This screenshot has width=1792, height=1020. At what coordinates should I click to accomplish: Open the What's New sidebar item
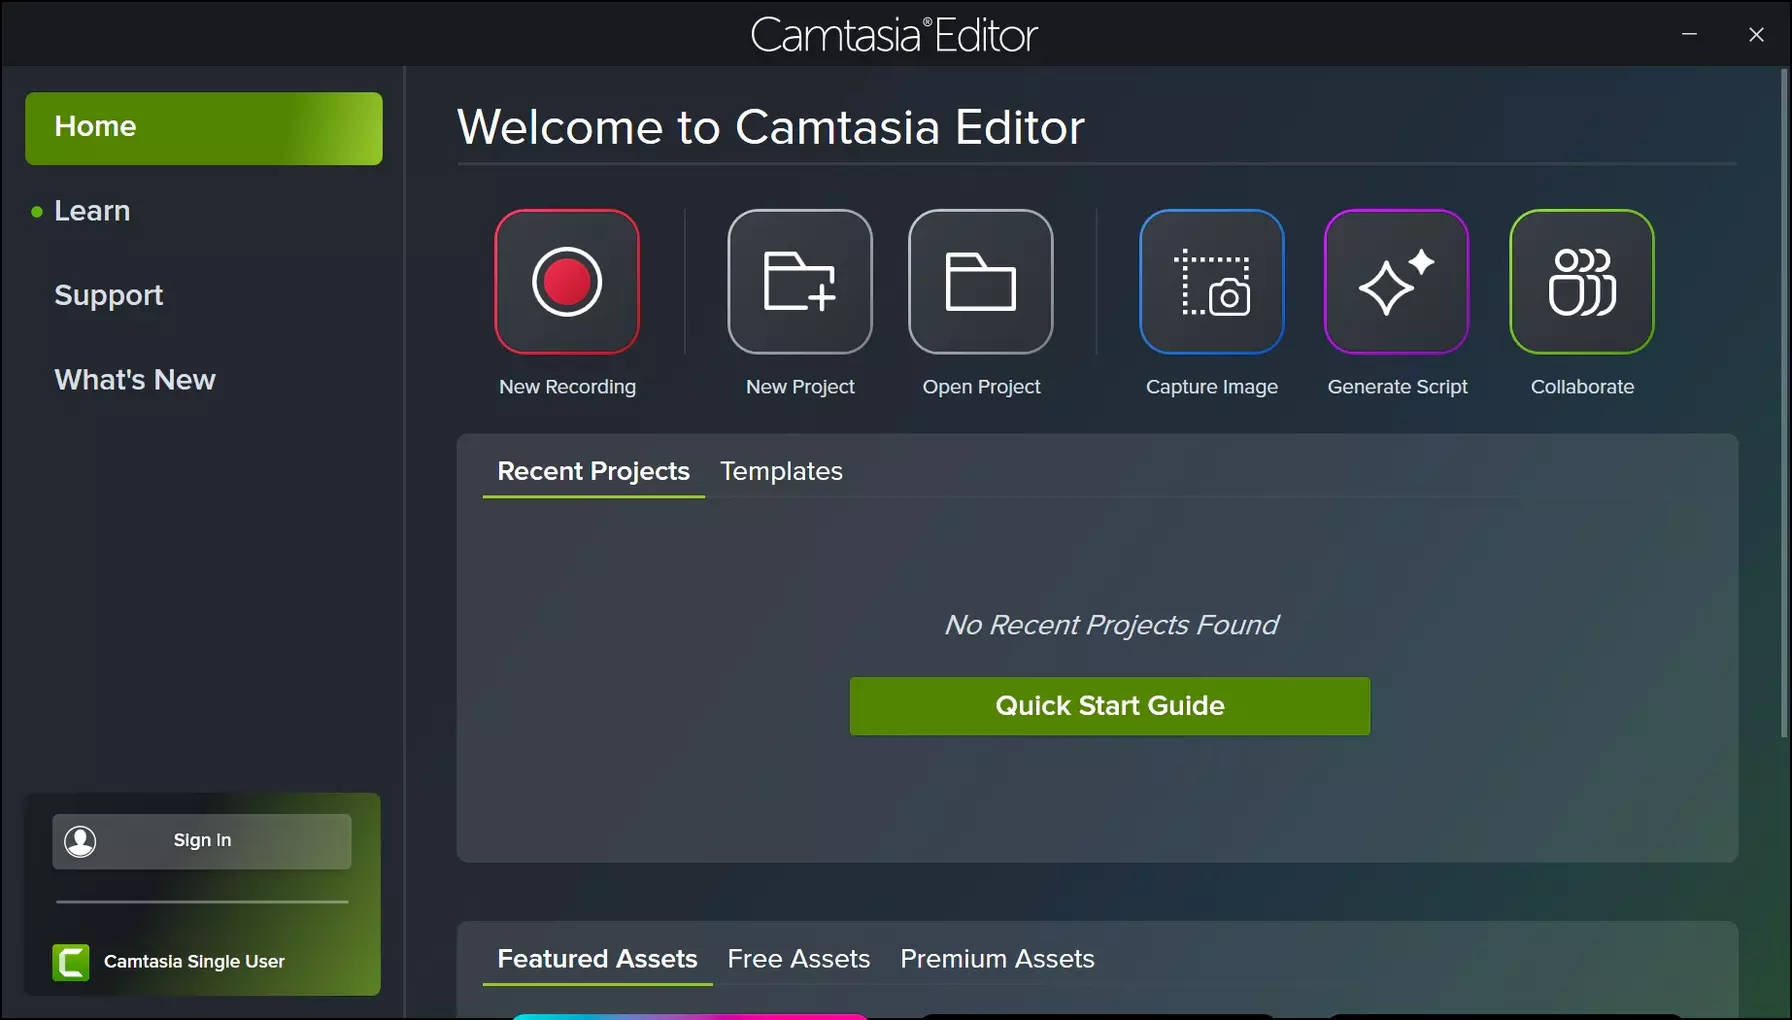pos(135,380)
